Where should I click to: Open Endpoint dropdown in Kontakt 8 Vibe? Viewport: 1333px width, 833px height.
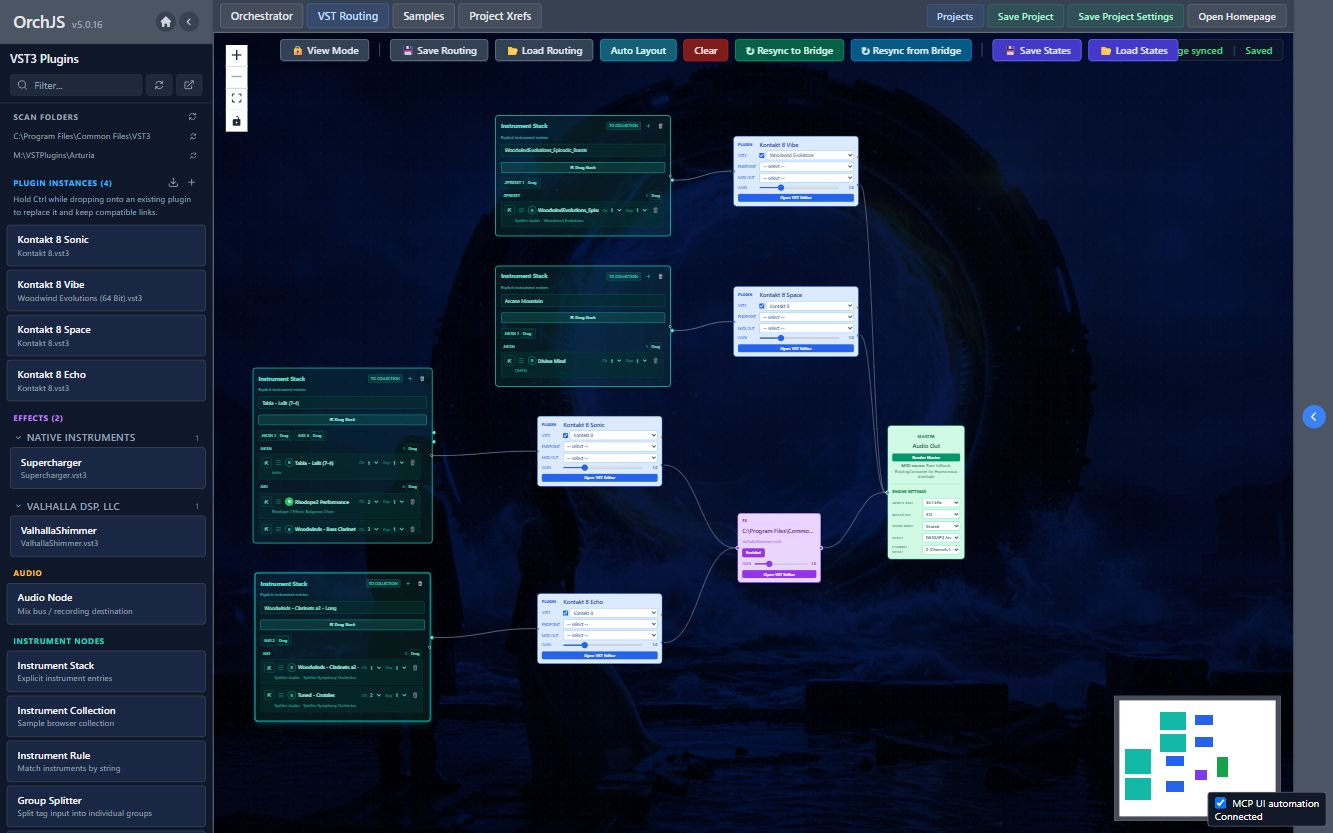pyautogui.click(x=806, y=166)
